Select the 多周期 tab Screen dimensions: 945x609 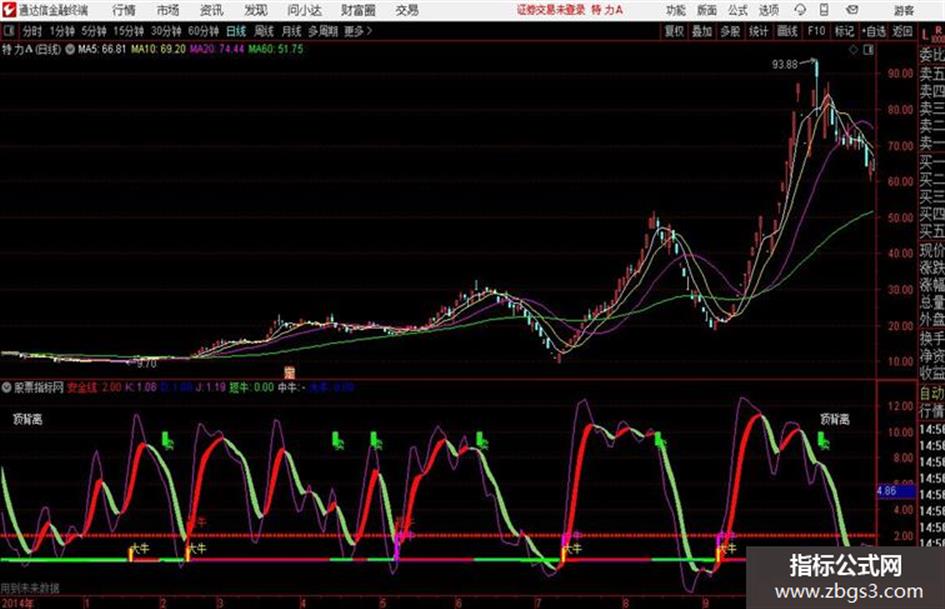tap(322, 31)
